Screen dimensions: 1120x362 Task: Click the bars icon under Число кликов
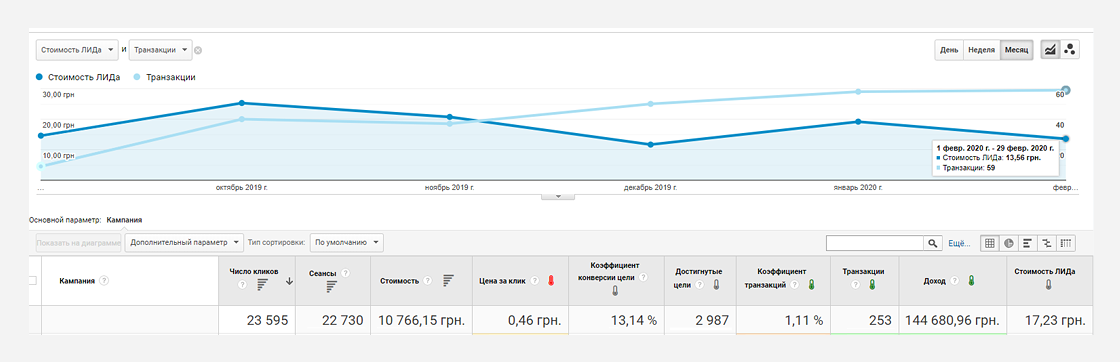[x=262, y=286]
